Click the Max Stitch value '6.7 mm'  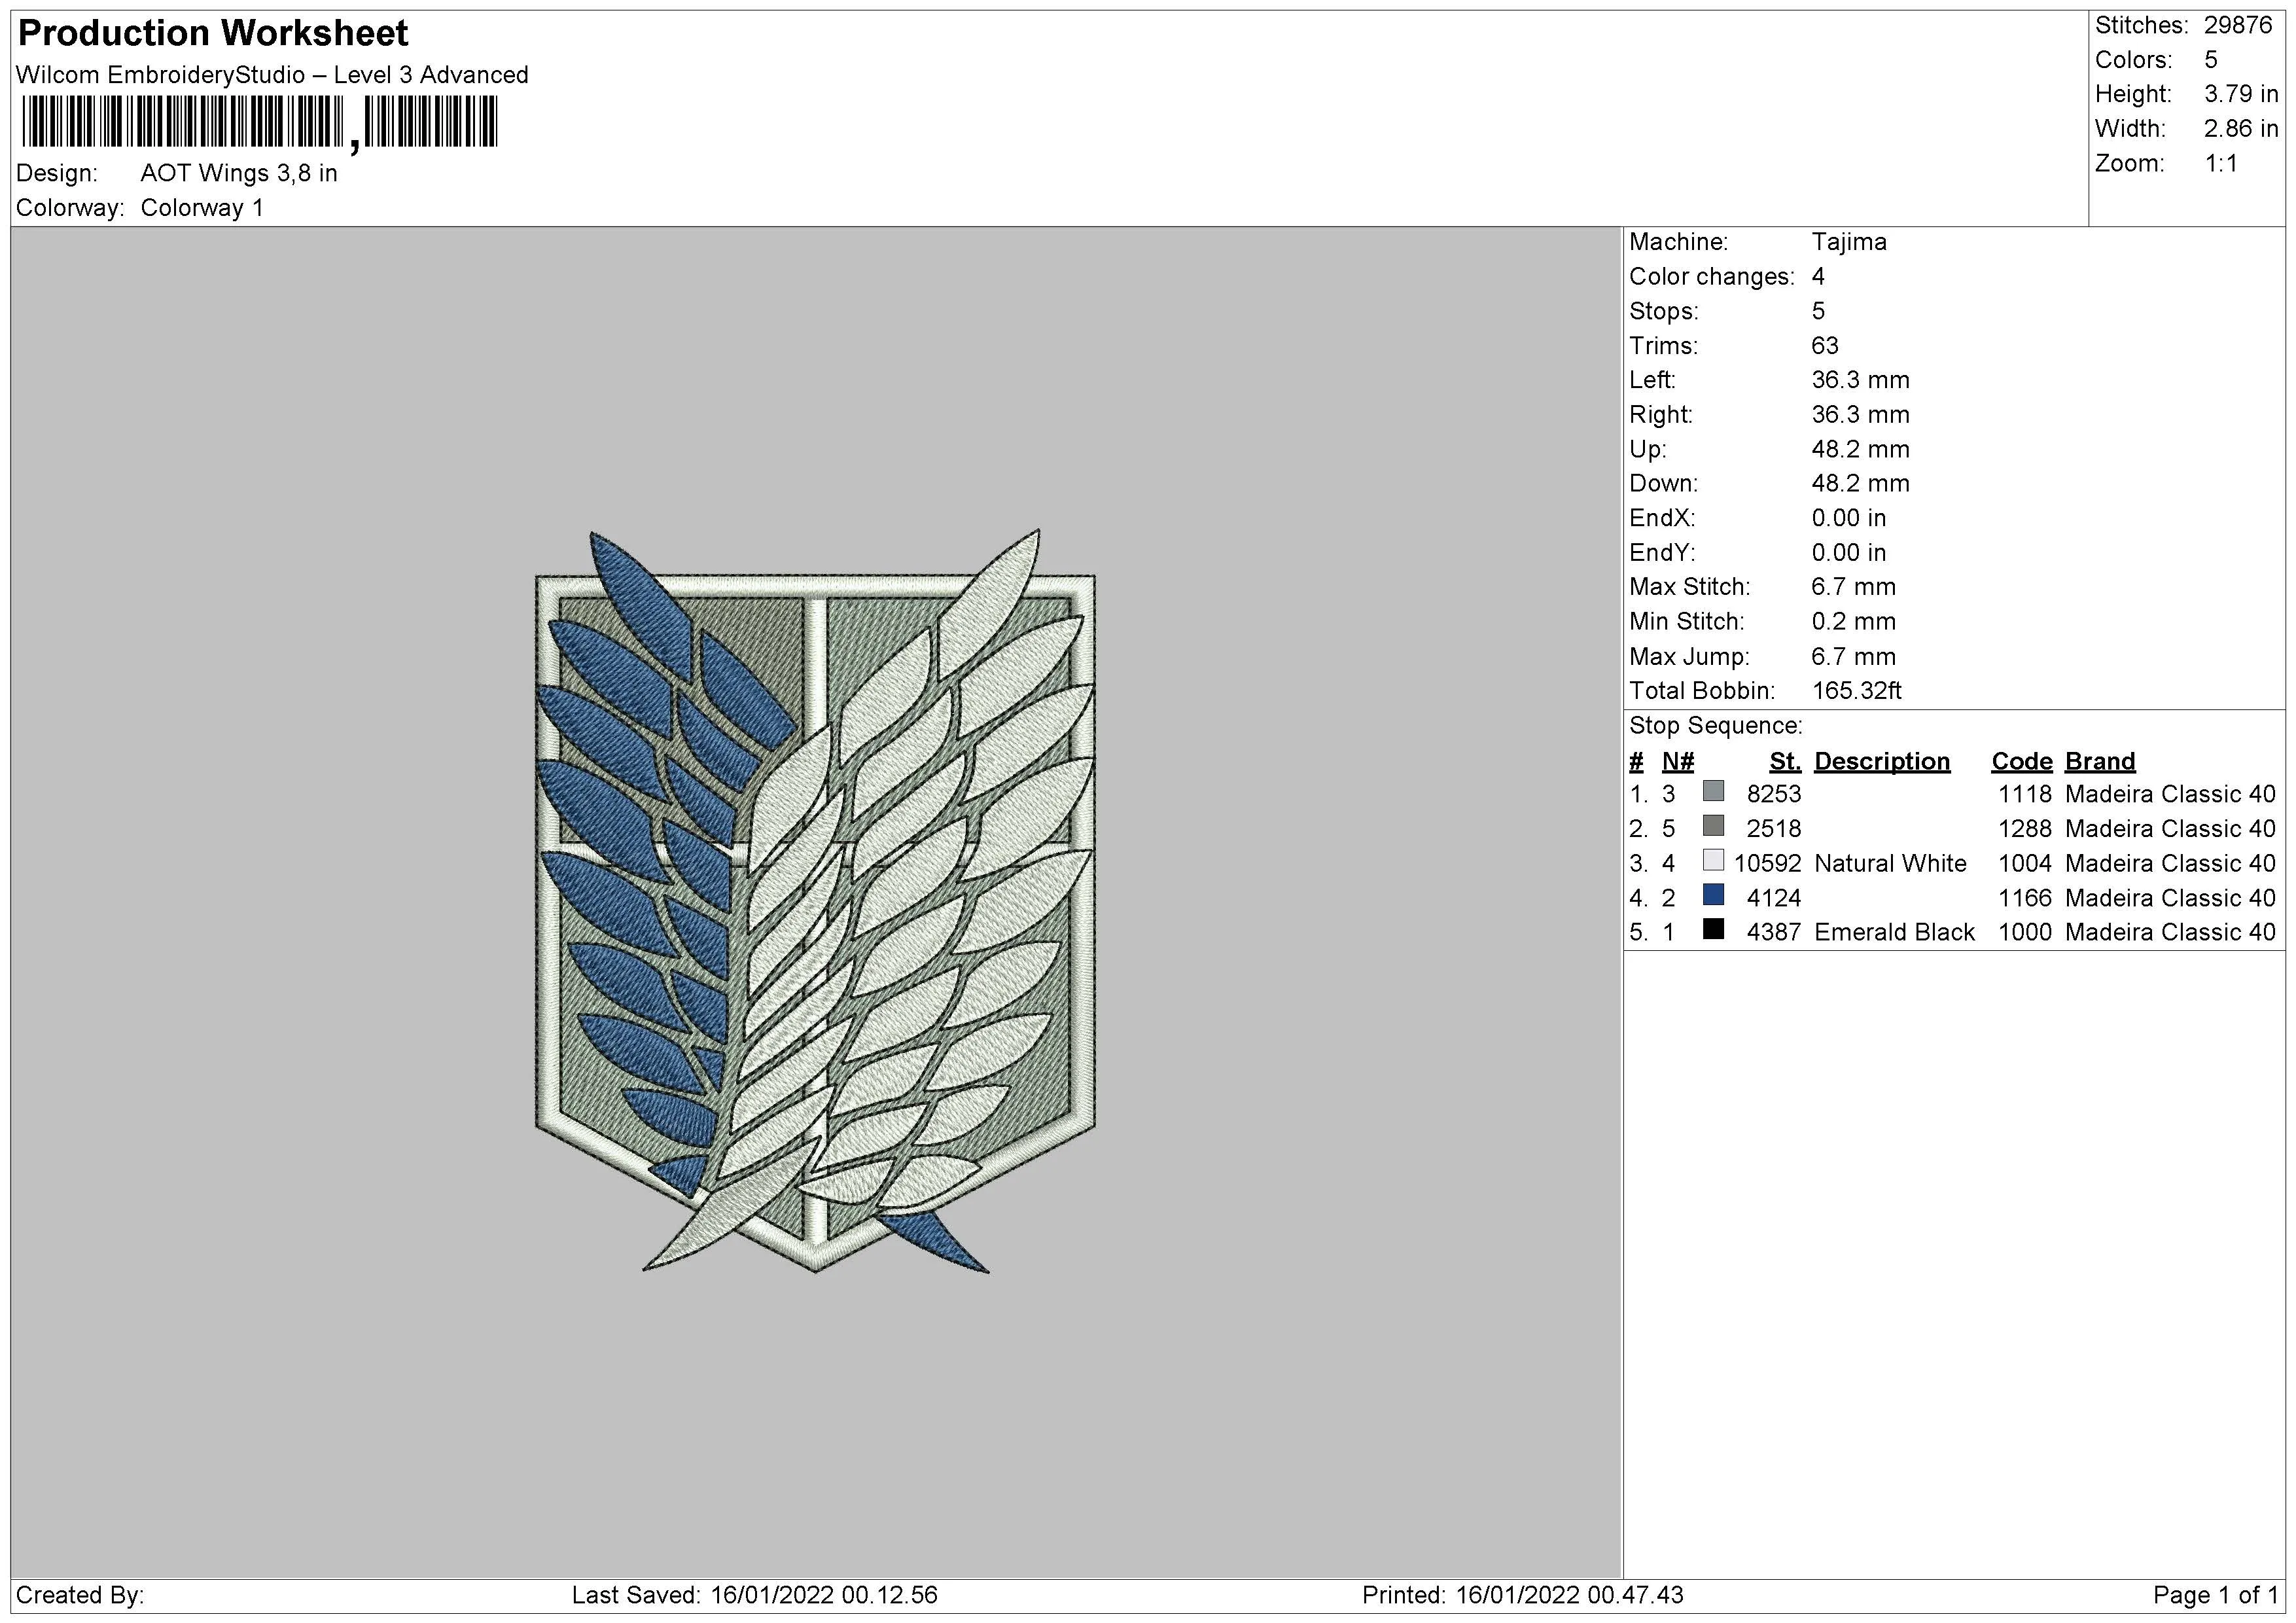(1853, 587)
